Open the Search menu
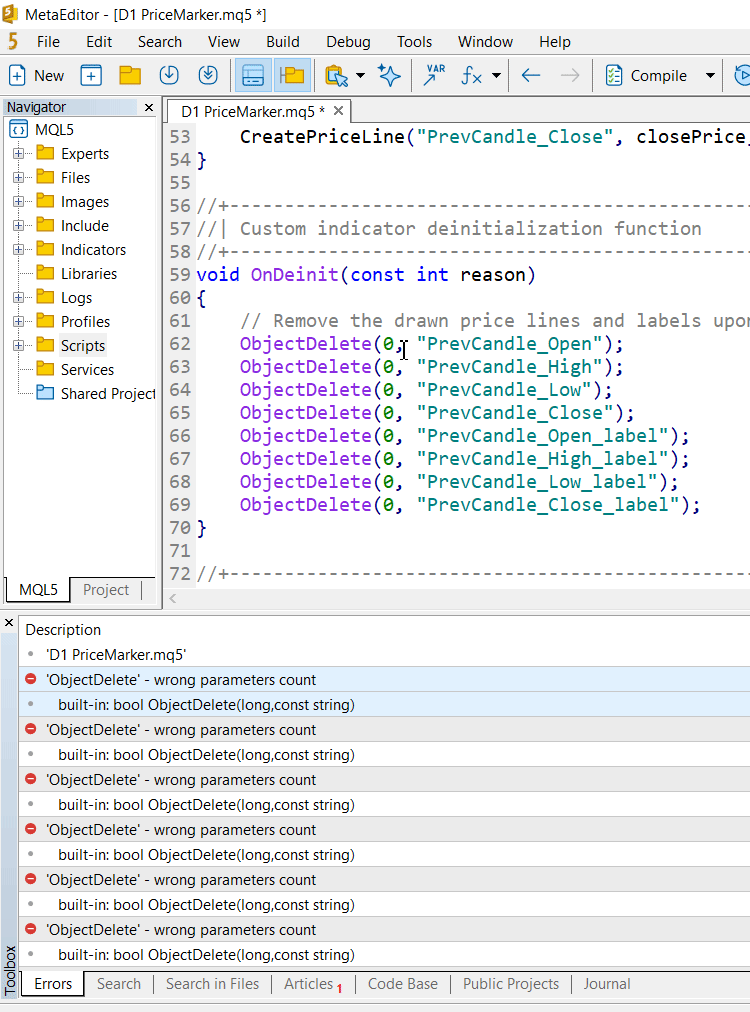The image size is (750, 1012). pyautogui.click(x=159, y=42)
